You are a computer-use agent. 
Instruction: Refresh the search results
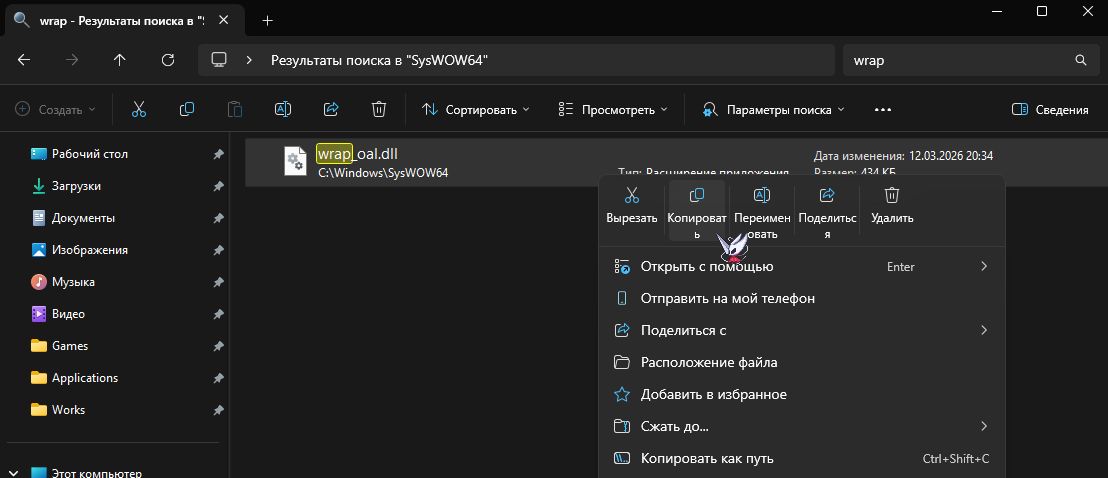(167, 60)
